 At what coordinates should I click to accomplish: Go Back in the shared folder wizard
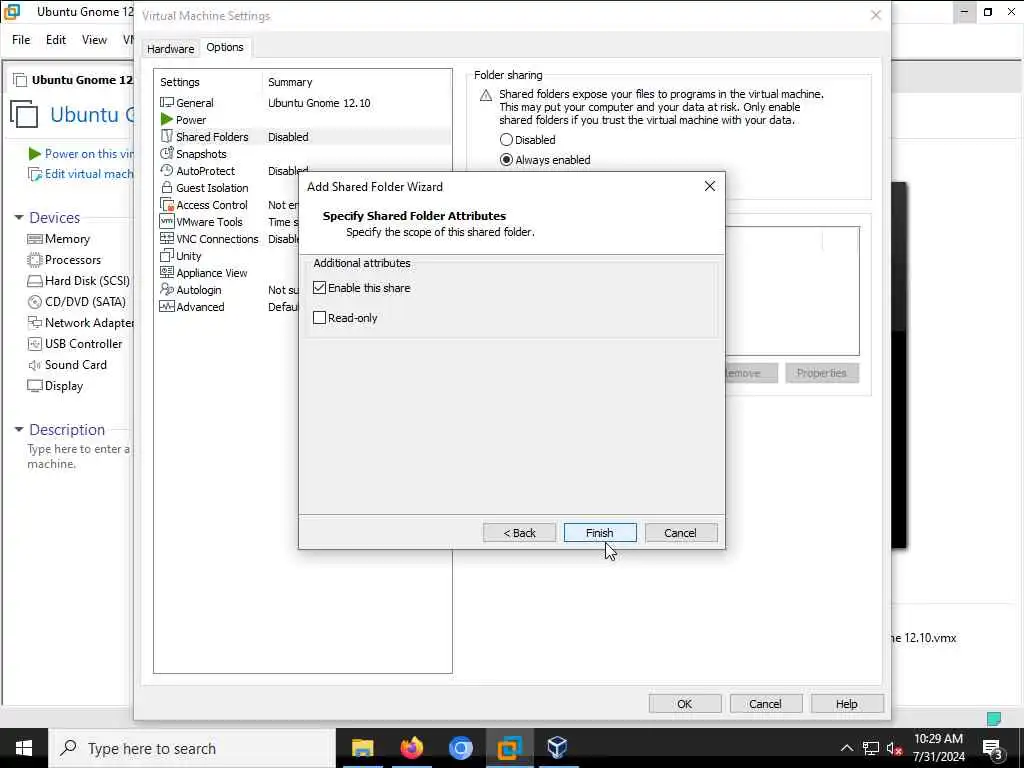coord(519,533)
